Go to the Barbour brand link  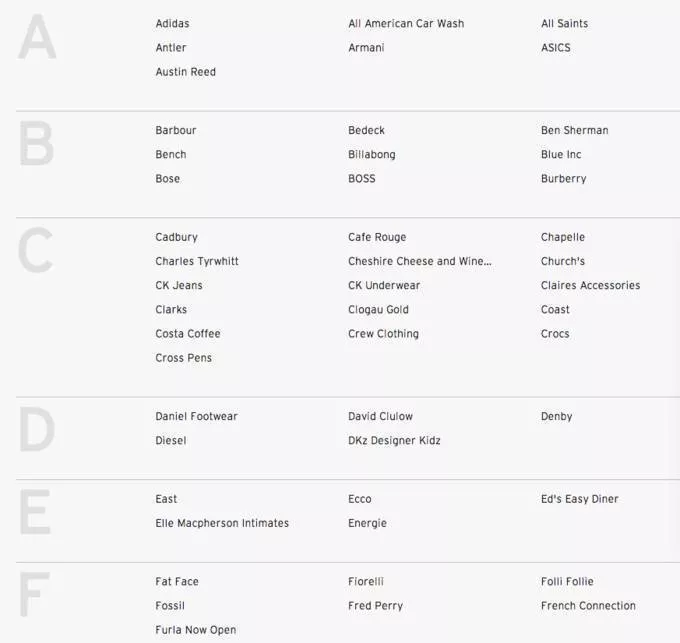click(176, 131)
